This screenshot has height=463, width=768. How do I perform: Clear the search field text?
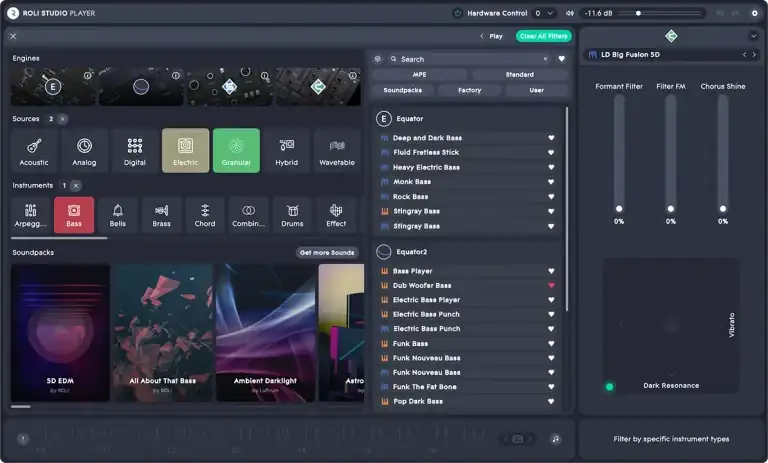point(545,59)
